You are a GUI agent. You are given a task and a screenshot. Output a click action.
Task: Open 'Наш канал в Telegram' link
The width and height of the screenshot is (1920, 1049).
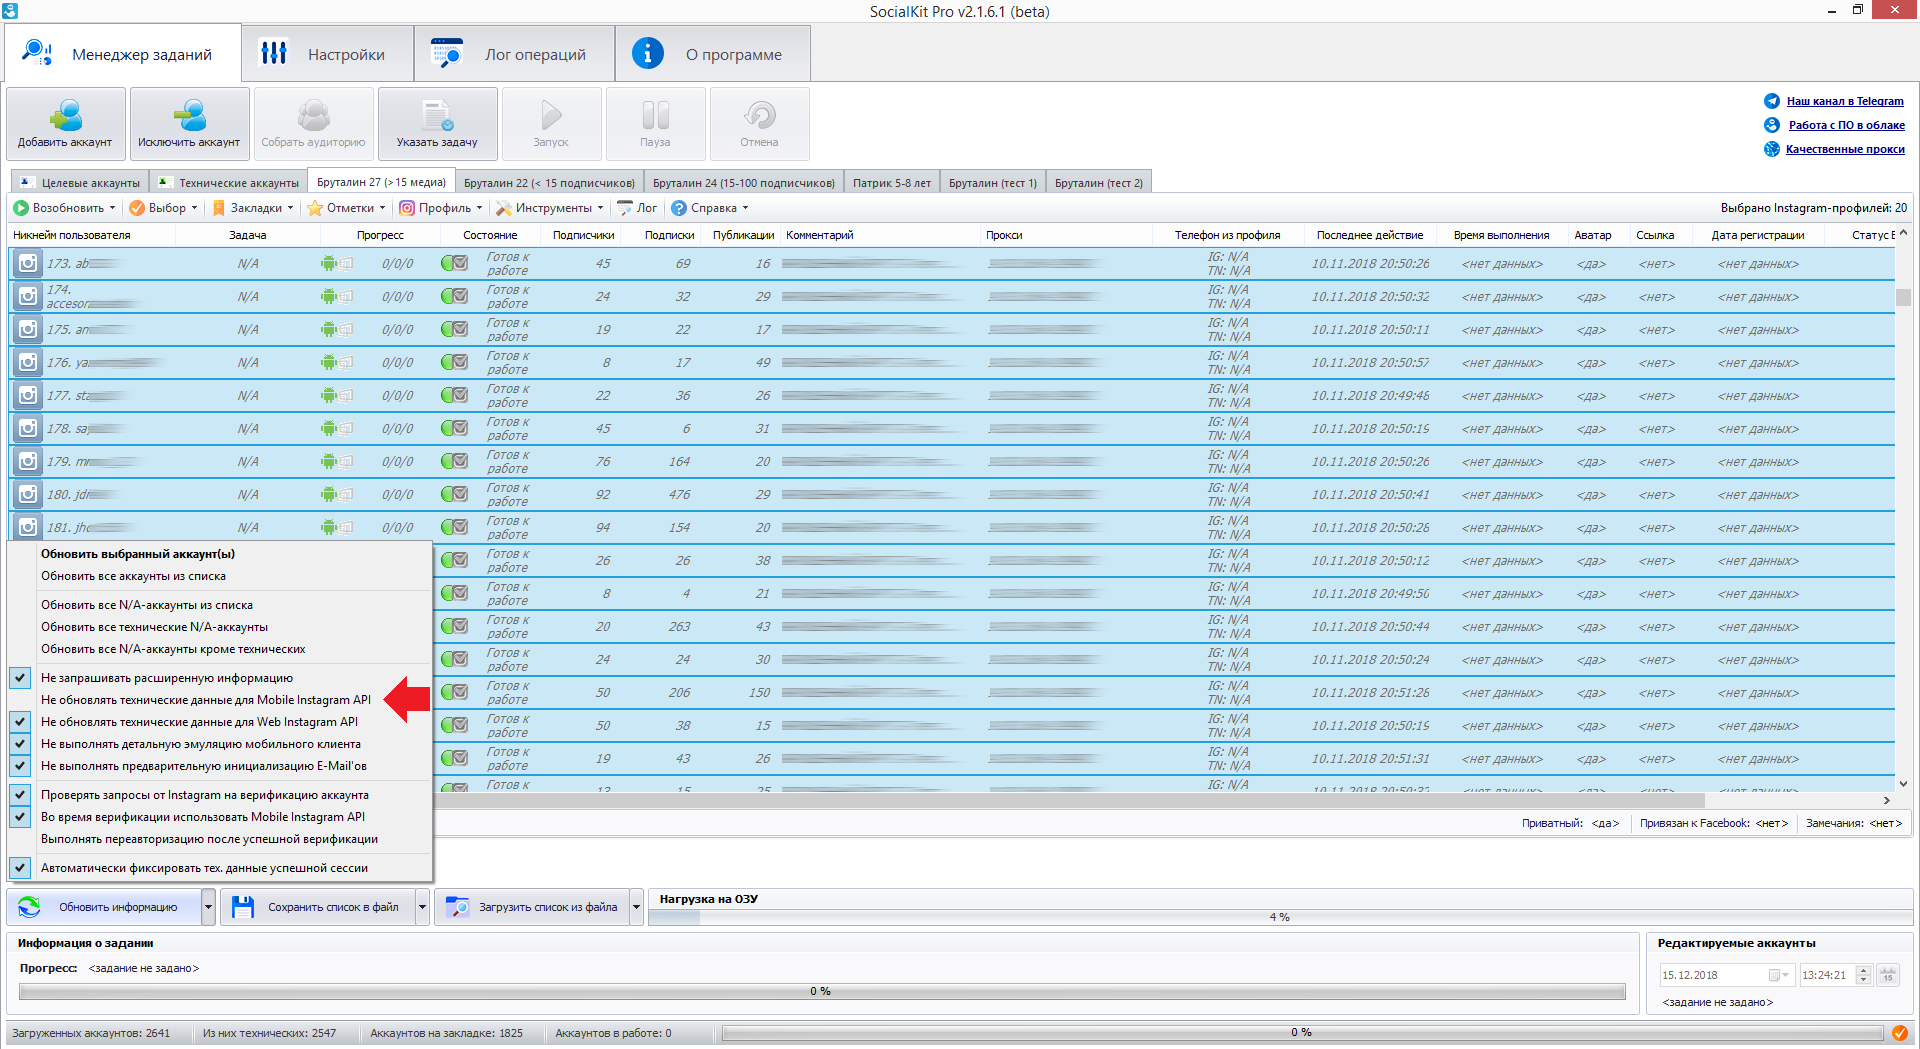(1845, 101)
